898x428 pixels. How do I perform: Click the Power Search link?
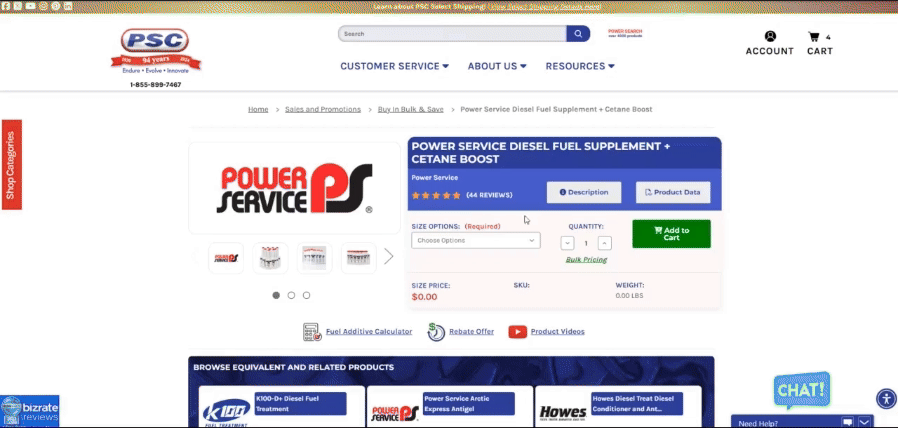point(625,33)
